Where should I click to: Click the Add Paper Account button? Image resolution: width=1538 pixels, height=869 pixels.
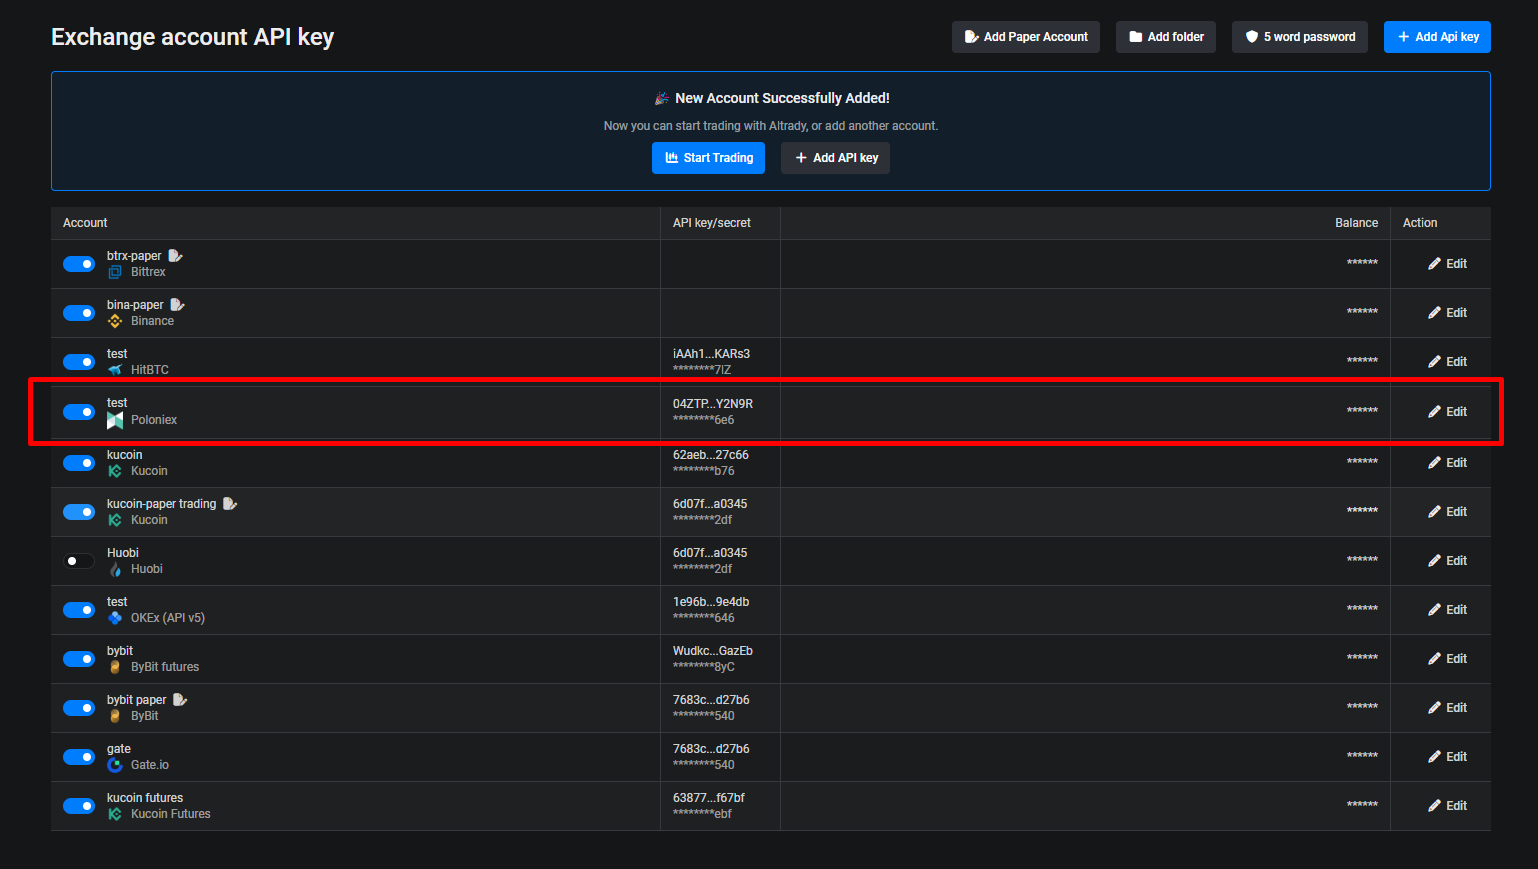(x=1026, y=37)
